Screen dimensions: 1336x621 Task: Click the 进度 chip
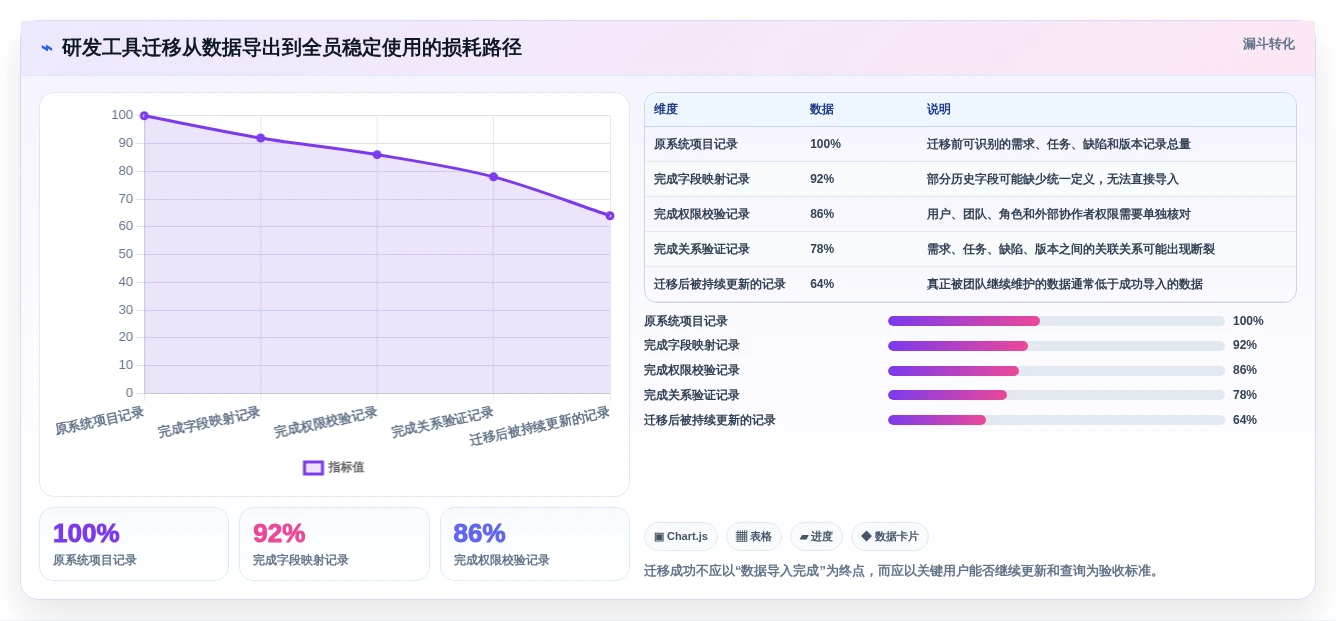click(x=816, y=537)
